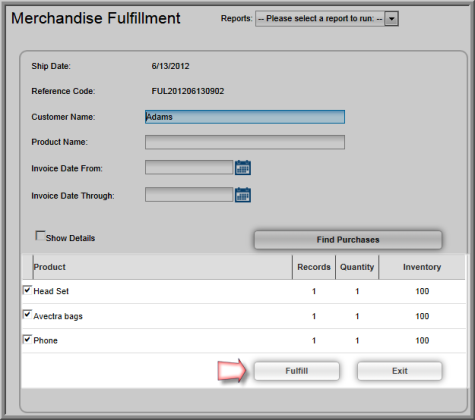
Task: Sort by the Inventory column header
Action: tap(422, 267)
